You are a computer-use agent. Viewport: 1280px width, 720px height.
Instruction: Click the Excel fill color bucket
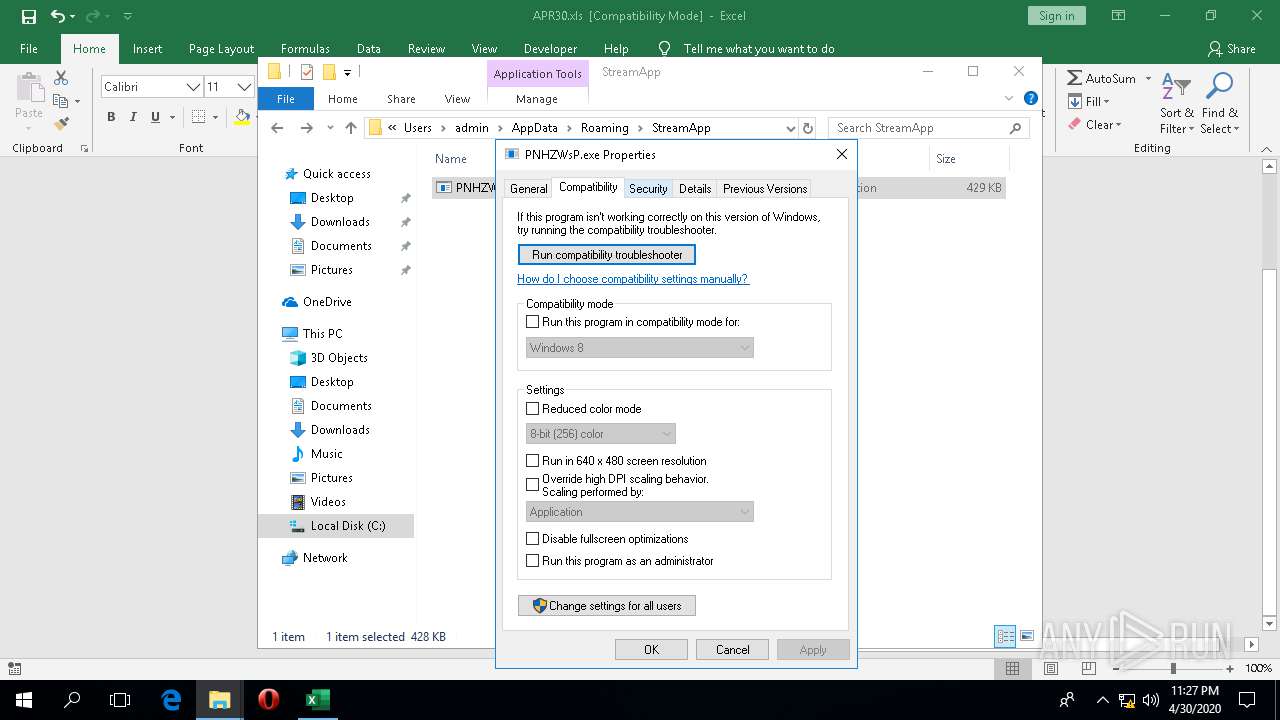point(242,117)
